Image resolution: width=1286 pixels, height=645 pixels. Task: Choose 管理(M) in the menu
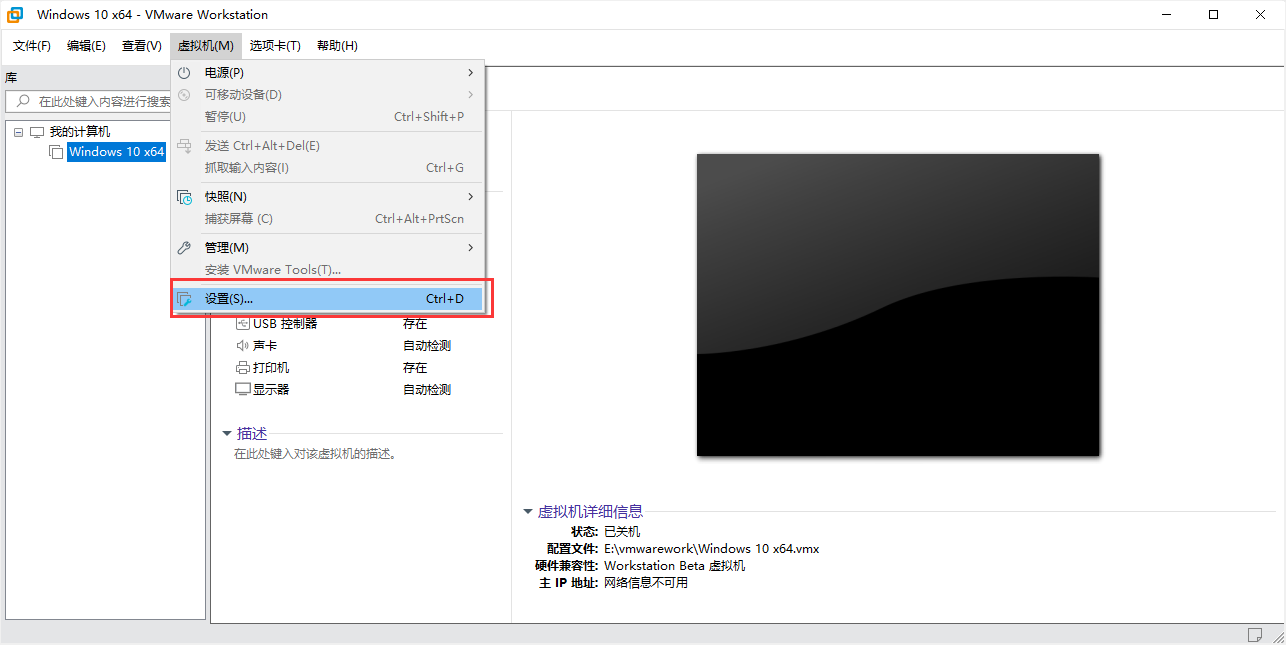(x=329, y=248)
